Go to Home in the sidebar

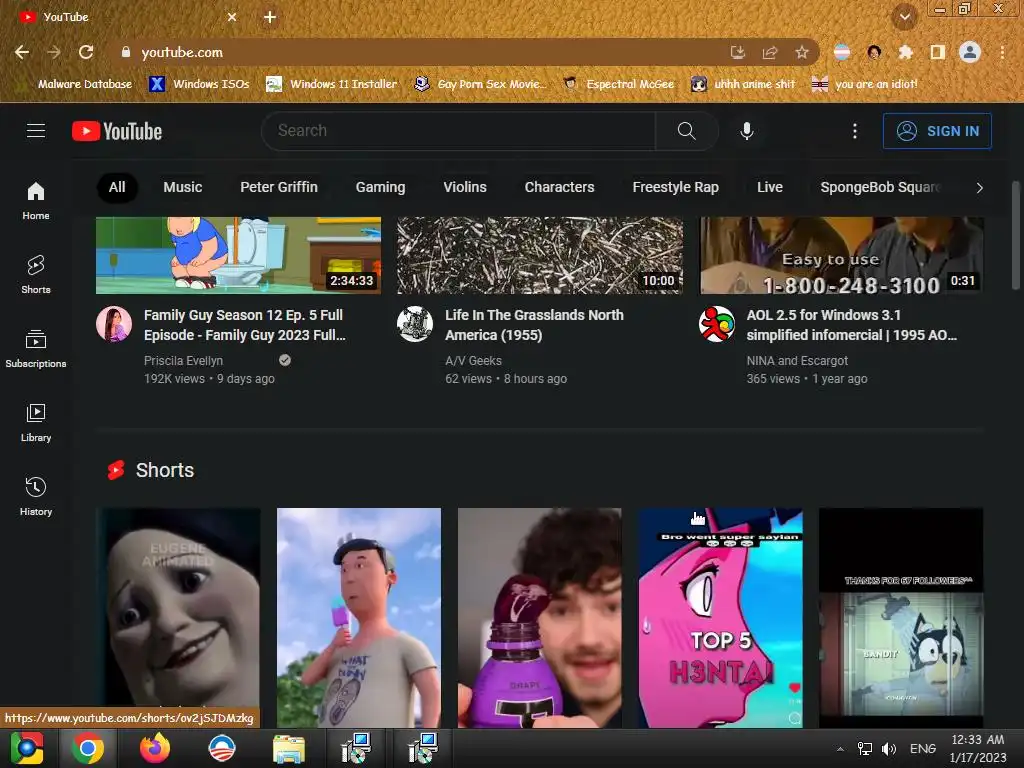tap(36, 201)
